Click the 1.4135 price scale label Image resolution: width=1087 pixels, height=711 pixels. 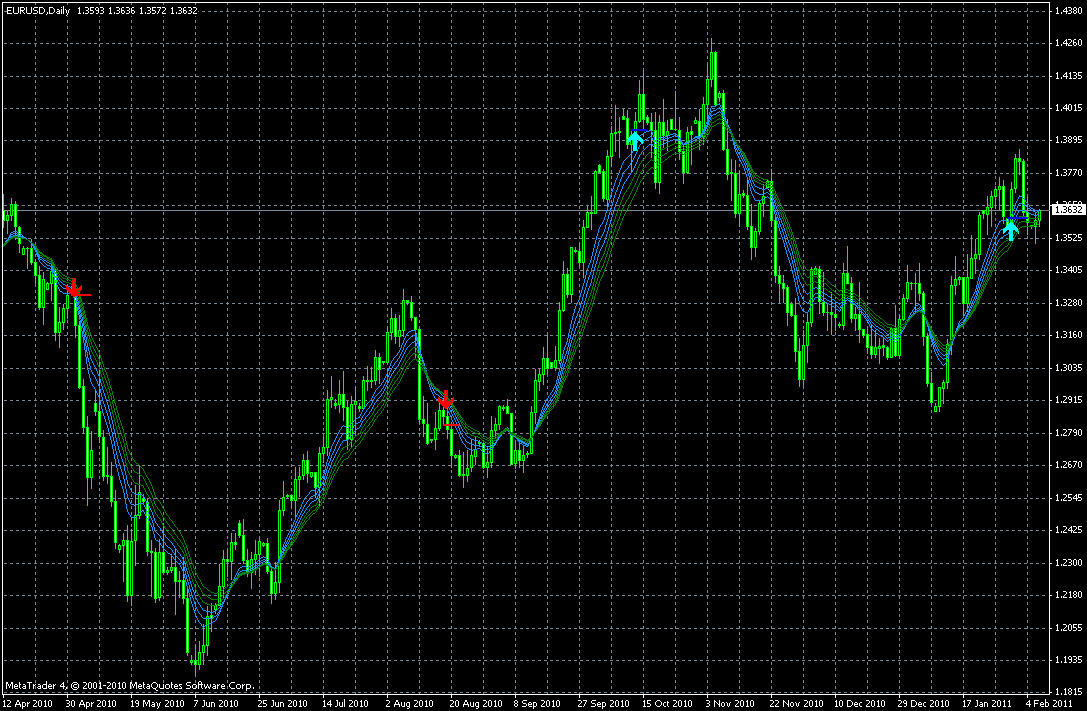tap(1068, 76)
